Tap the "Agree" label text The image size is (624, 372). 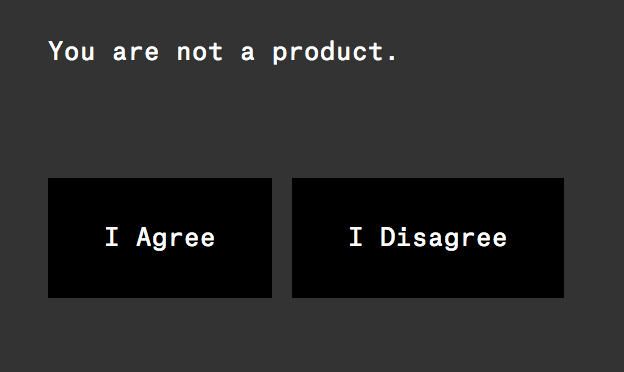click(x=176, y=238)
